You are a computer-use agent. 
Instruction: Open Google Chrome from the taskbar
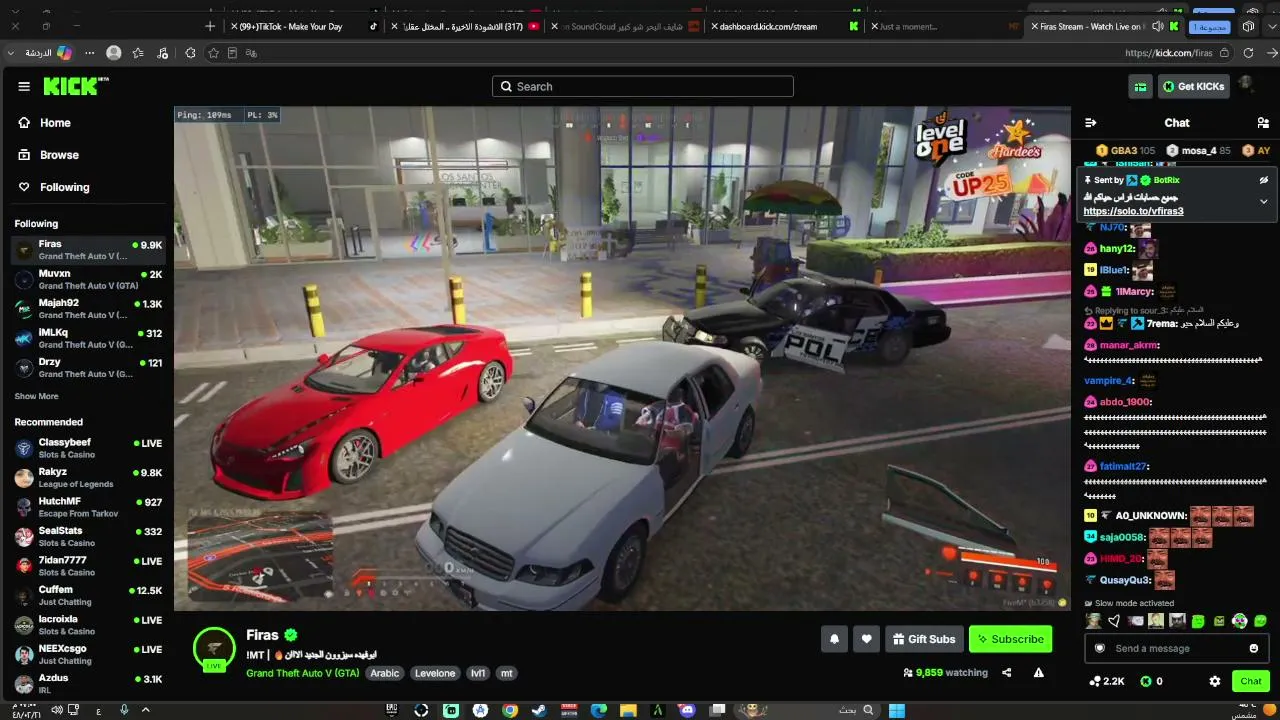[x=510, y=710]
